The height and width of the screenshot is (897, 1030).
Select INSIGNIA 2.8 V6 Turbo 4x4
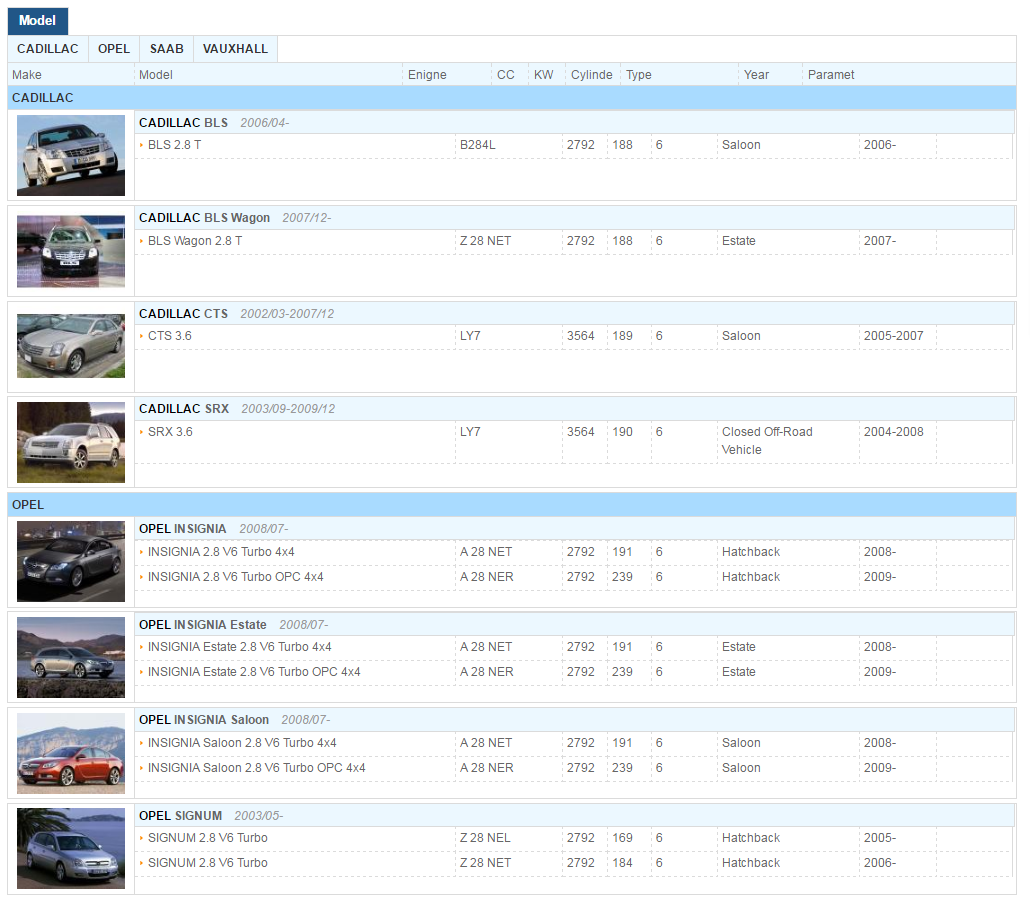221,552
